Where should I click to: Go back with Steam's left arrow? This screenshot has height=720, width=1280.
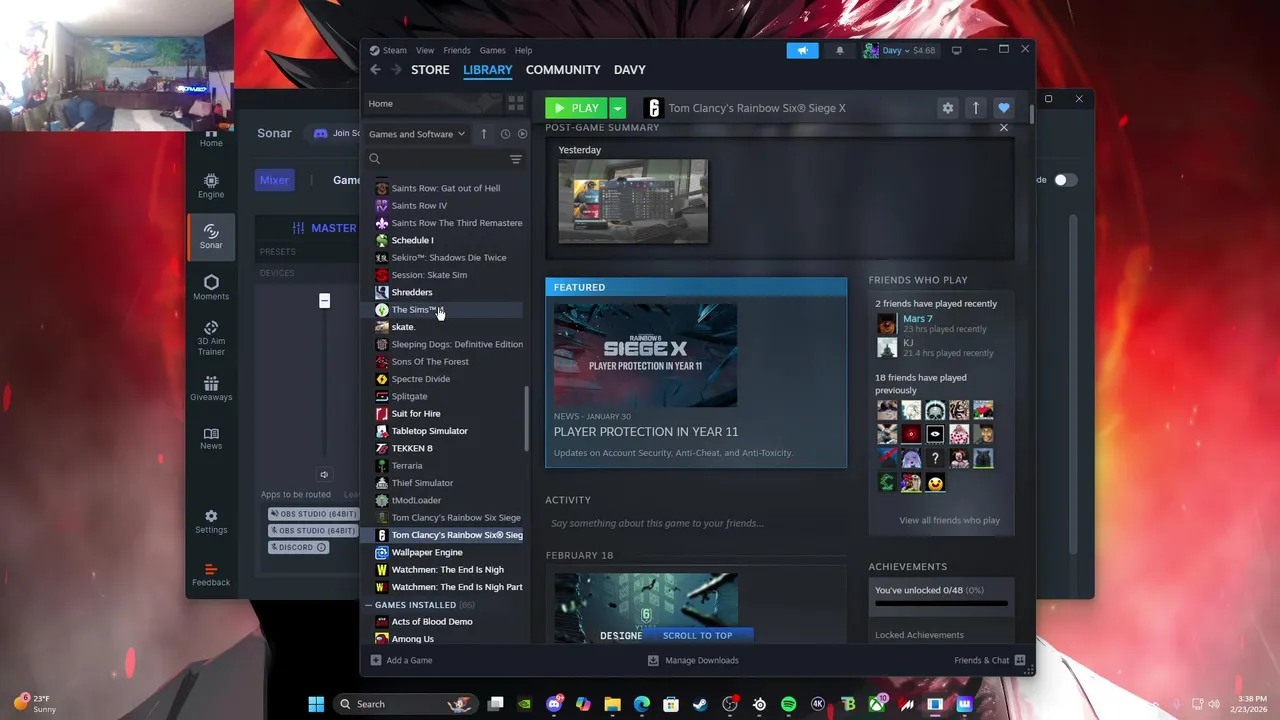pyautogui.click(x=375, y=70)
